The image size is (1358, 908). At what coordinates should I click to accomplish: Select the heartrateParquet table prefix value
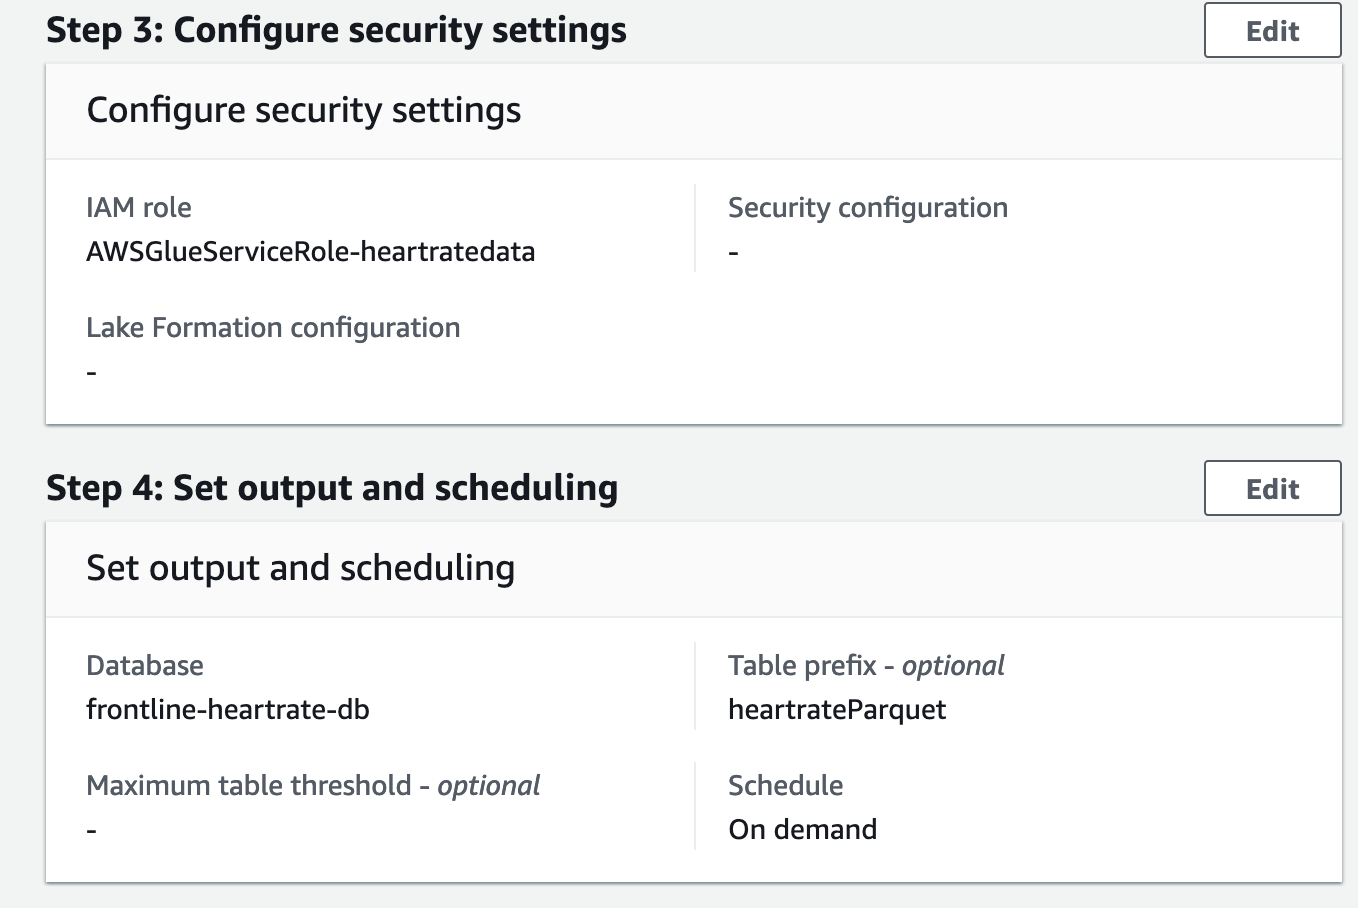837,710
